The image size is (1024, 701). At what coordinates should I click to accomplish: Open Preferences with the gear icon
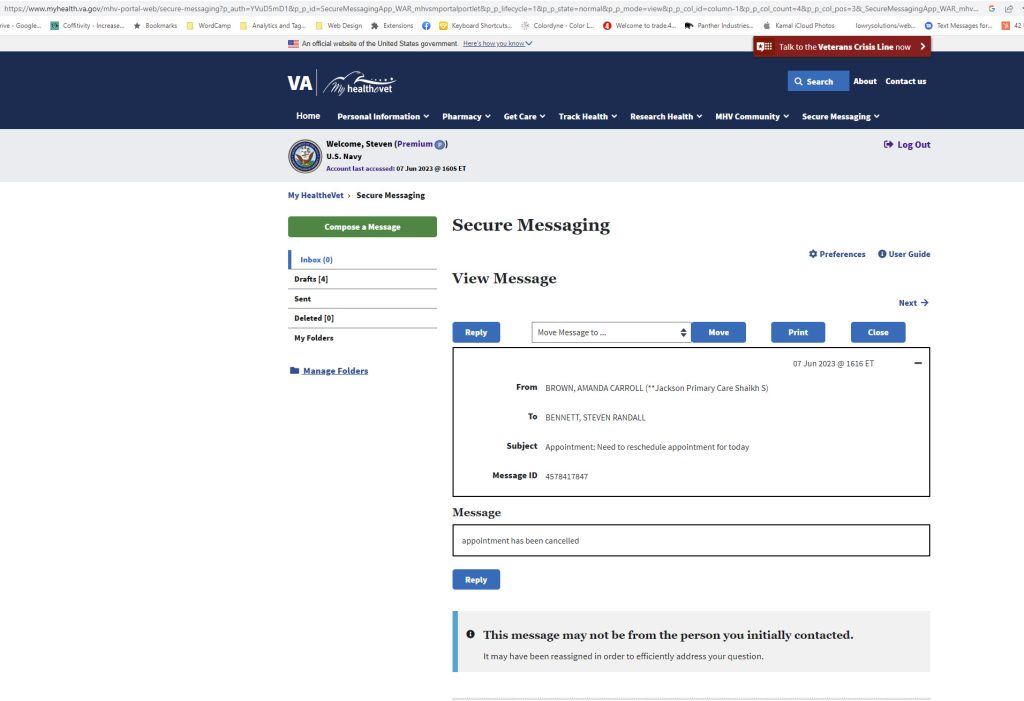click(x=813, y=254)
